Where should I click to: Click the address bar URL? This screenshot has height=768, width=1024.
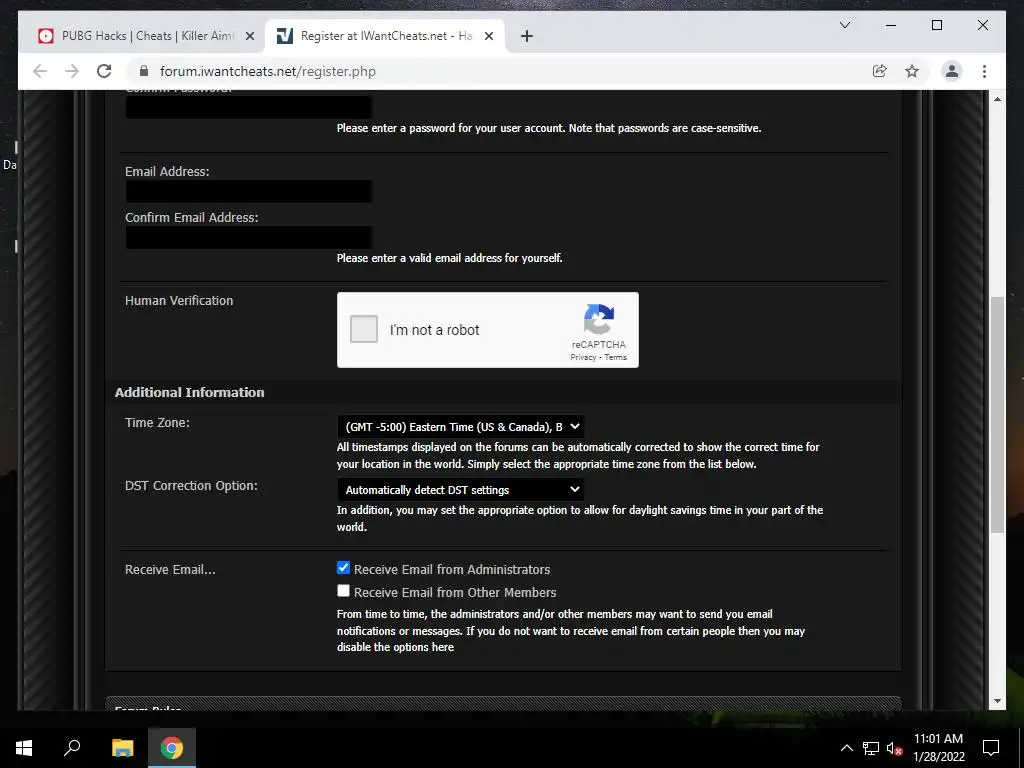click(x=268, y=71)
